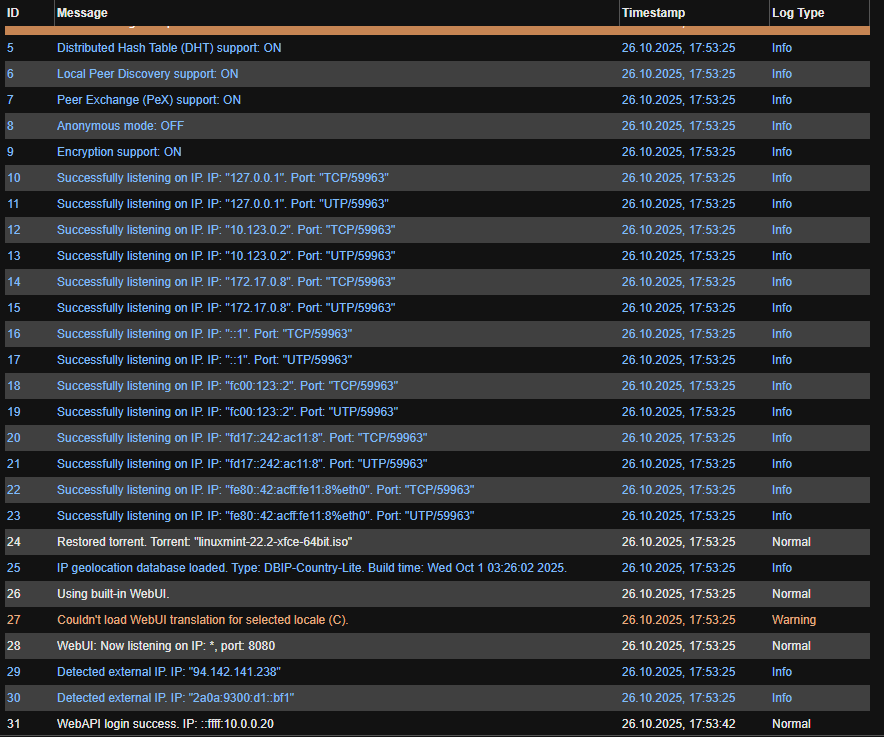Click the Normal log type in row 24
The height and width of the screenshot is (737, 884).
[x=791, y=541]
